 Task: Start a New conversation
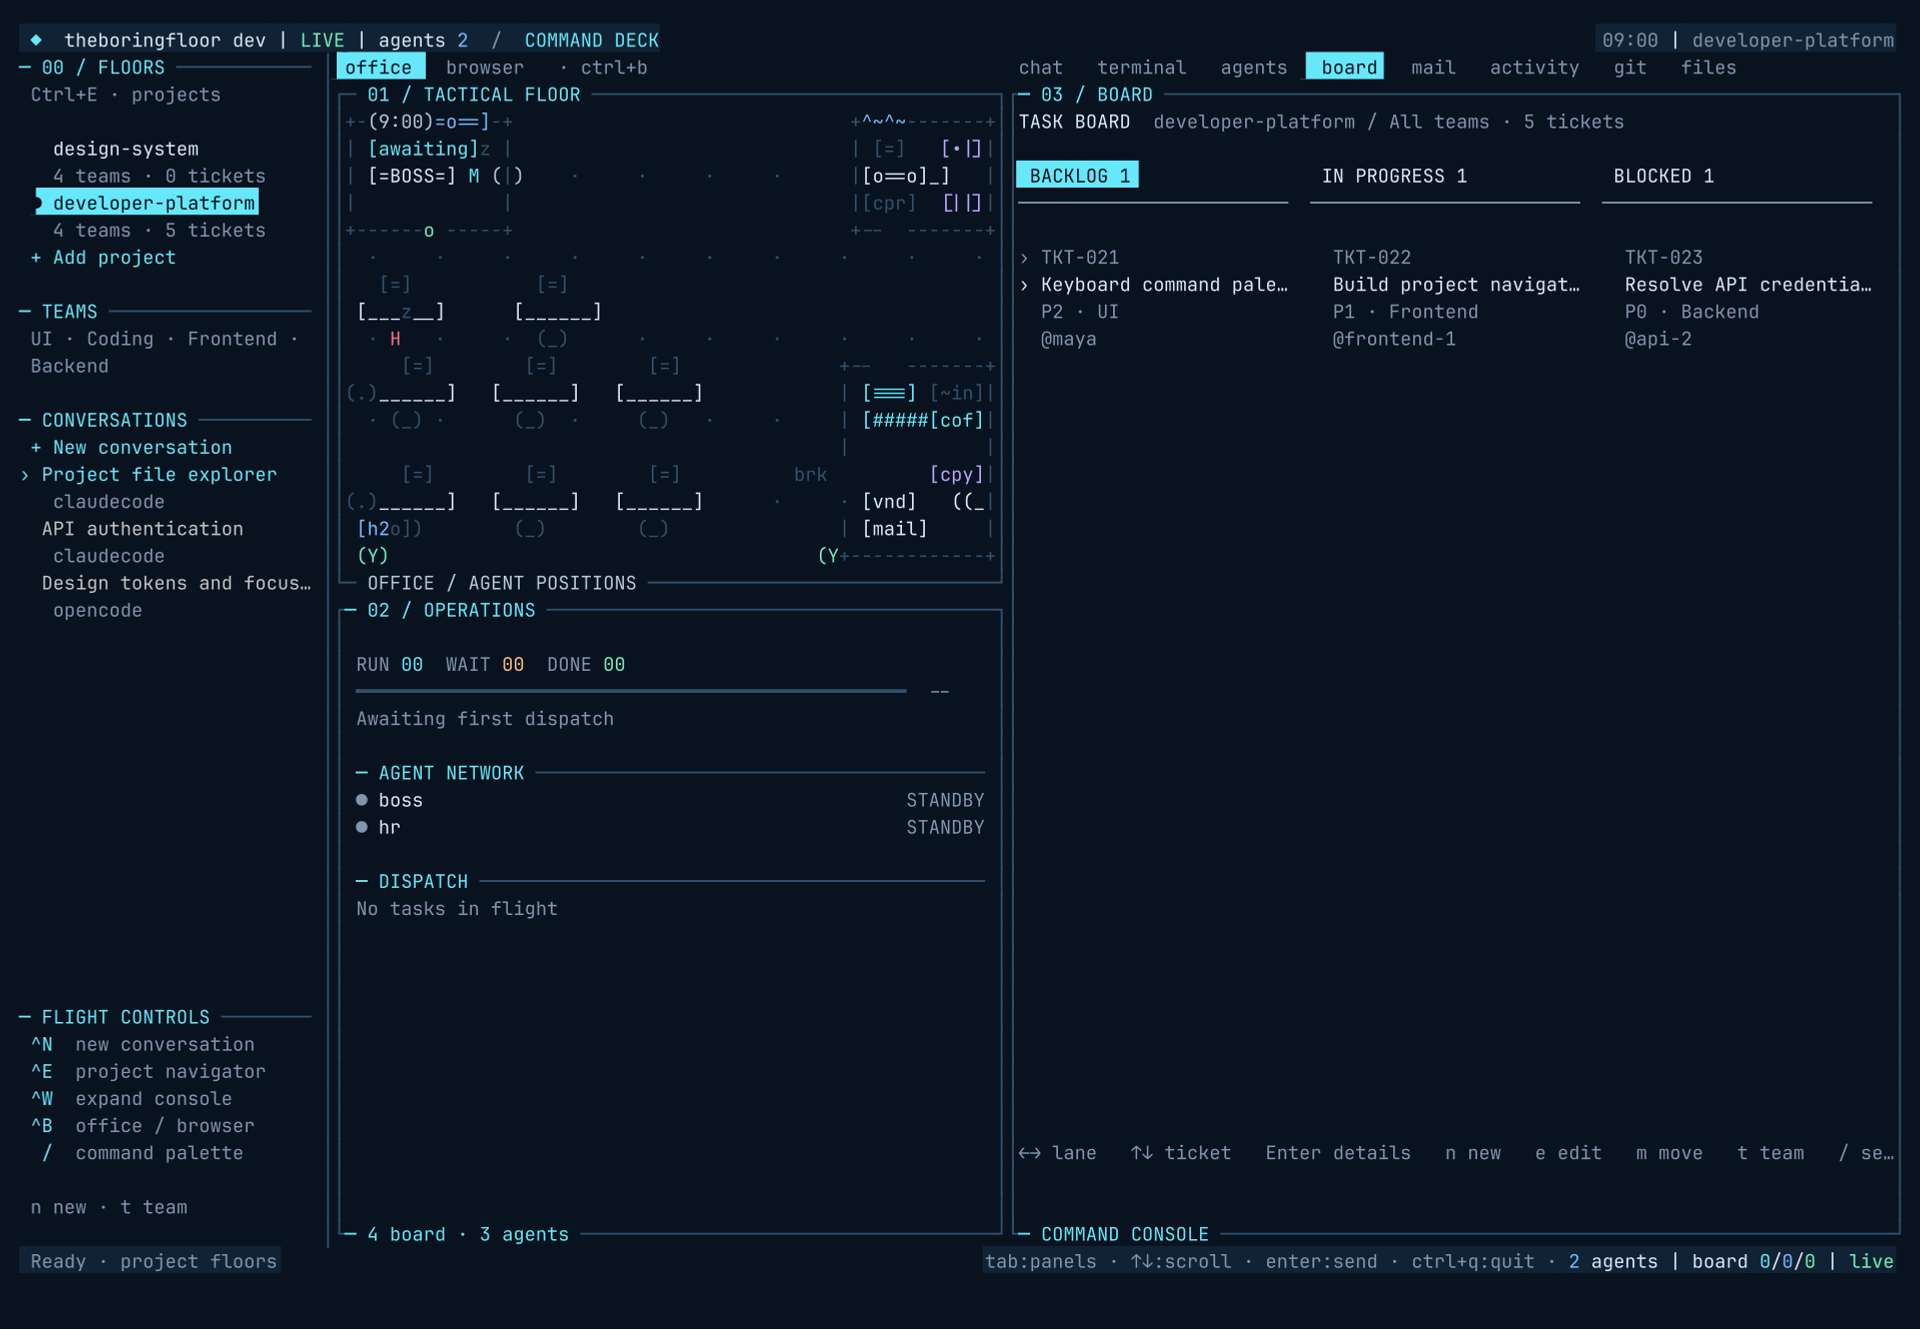[131, 448]
